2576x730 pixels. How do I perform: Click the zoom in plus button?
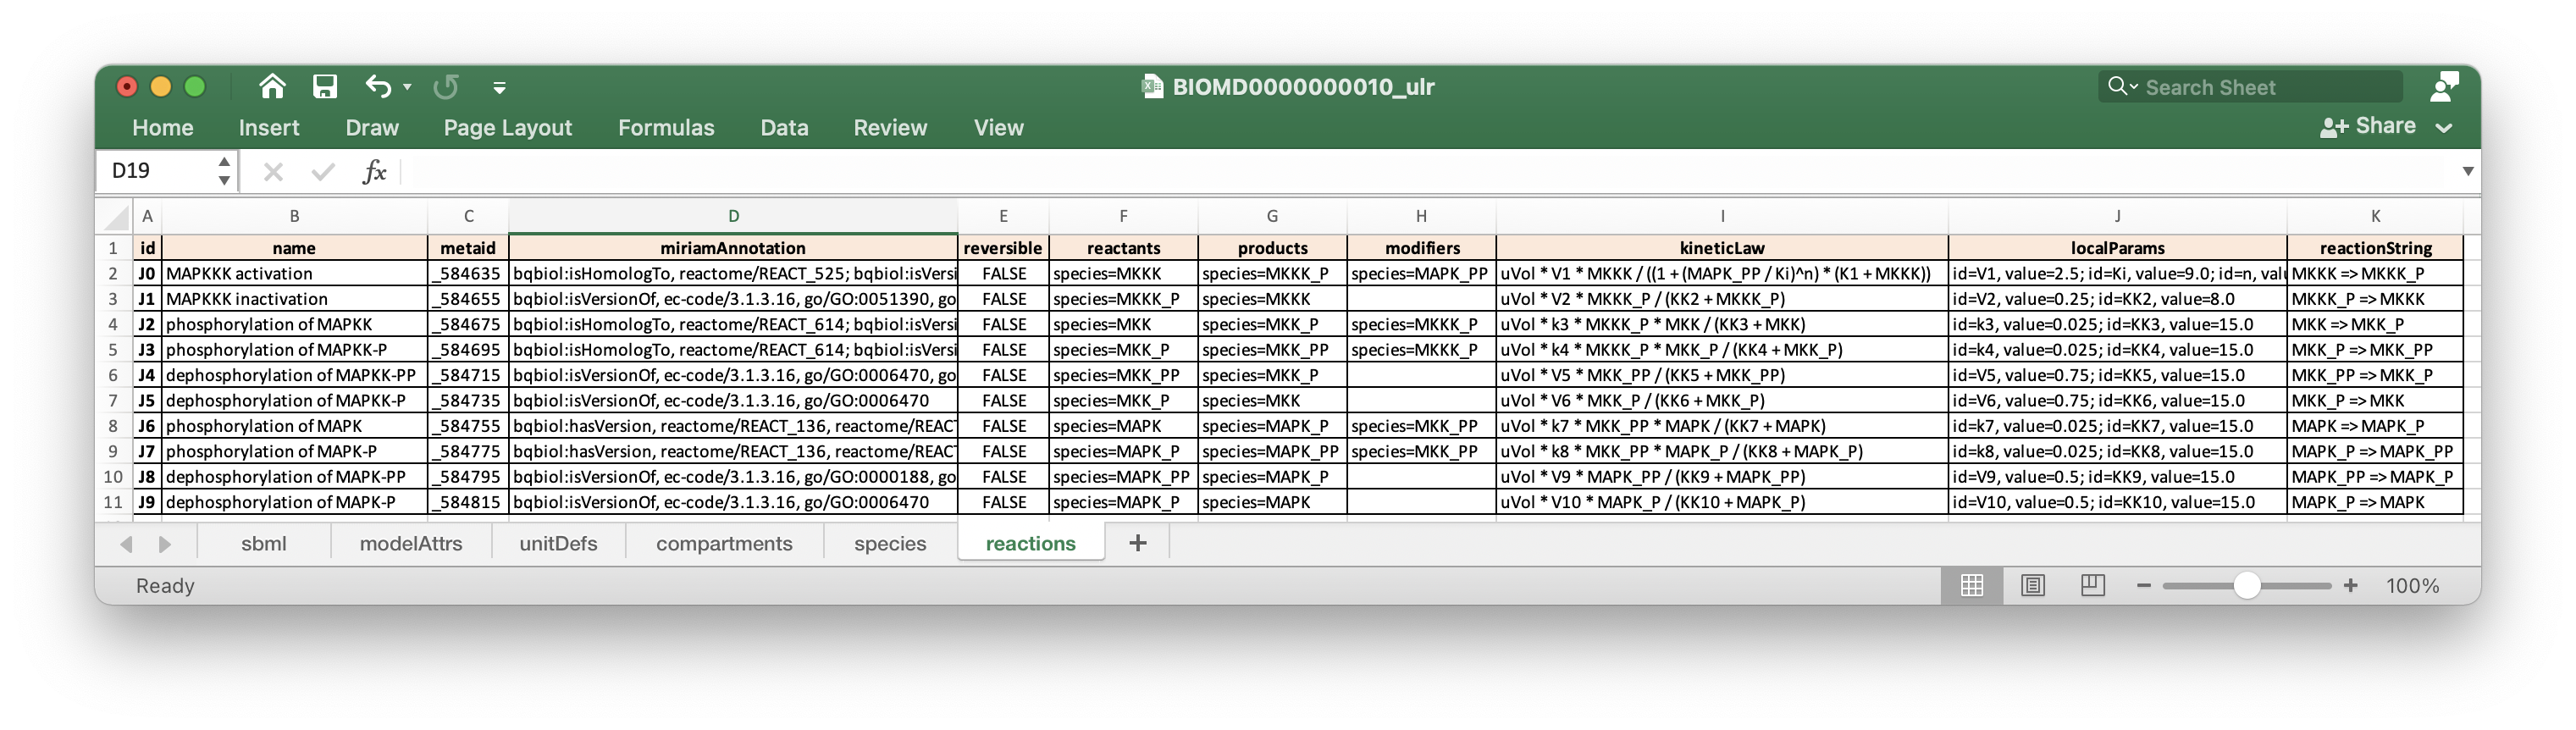pyautogui.click(x=2350, y=586)
